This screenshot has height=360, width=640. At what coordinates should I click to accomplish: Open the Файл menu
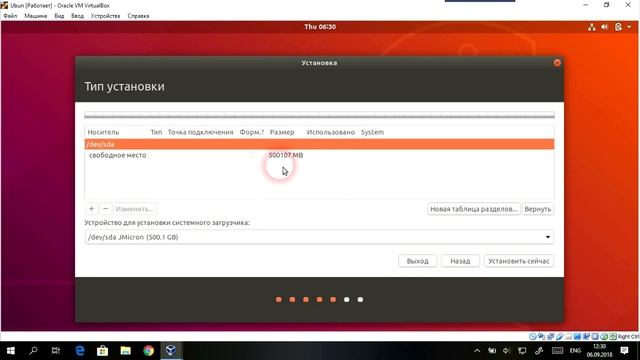(10, 16)
